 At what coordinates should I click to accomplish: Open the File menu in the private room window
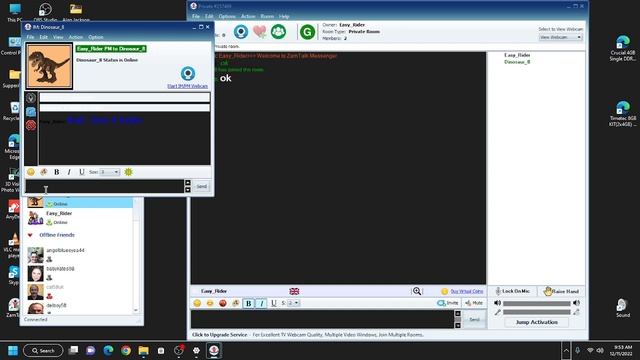pos(196,16)
